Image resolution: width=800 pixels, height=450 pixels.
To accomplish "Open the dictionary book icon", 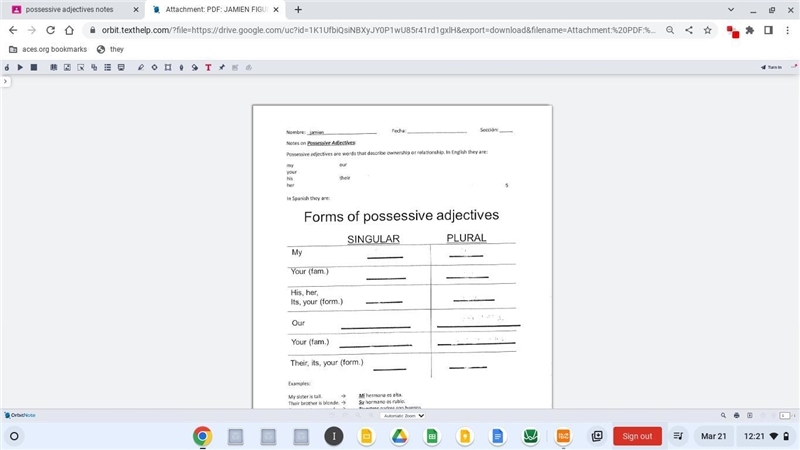I will tap(54, 67).
